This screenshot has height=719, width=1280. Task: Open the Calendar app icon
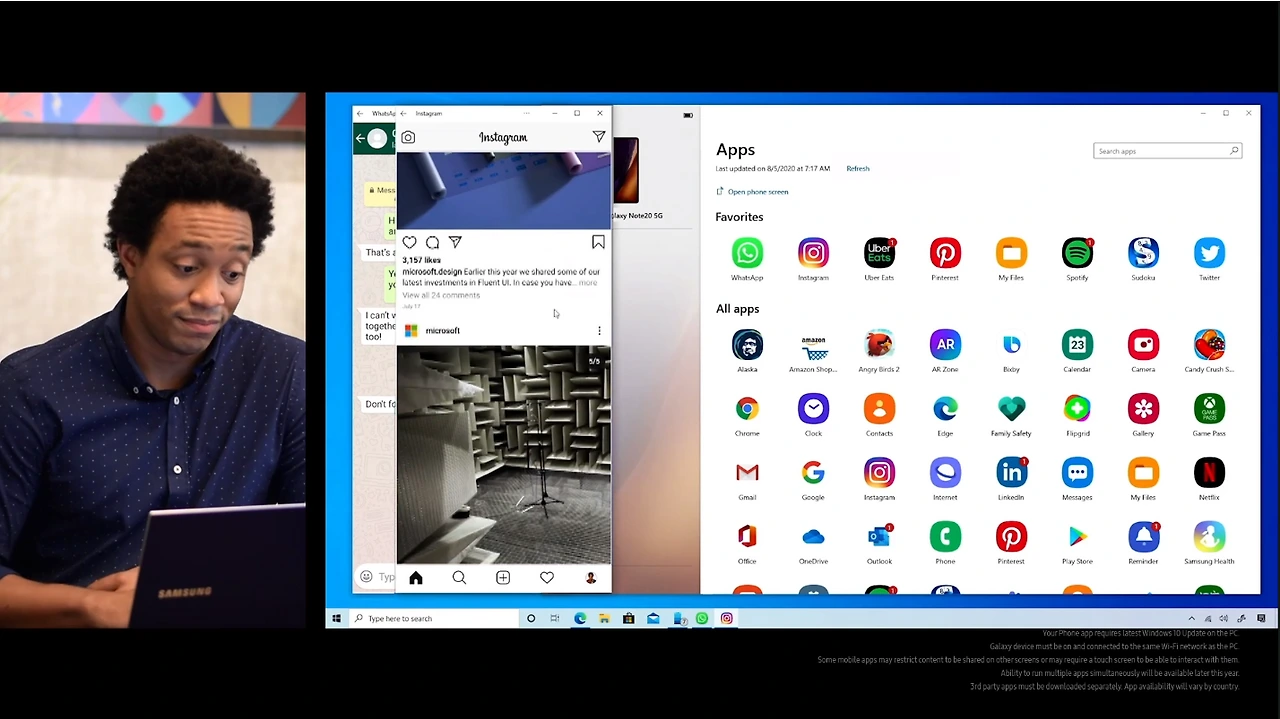tap(1077, 345)
